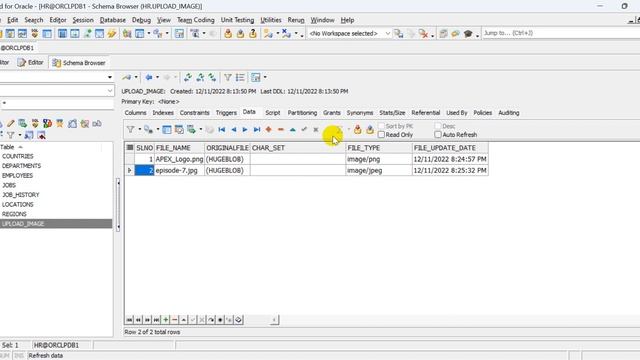Click the image/jpeg cell
The height and width of the screenshot is (360, 640).
tap(379, 171)
